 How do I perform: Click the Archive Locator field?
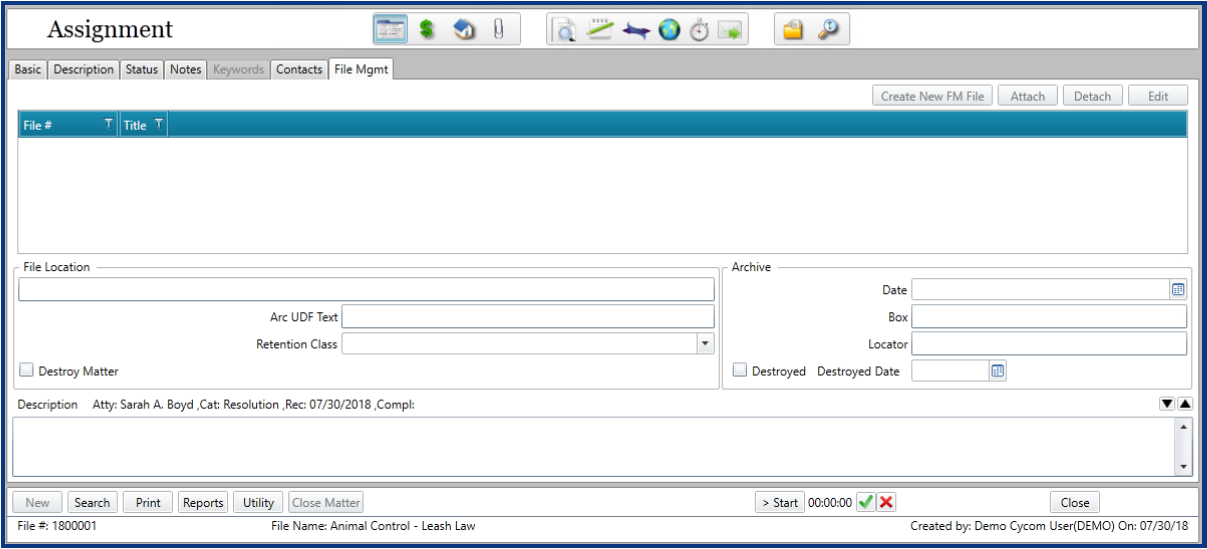point(1049,344)
